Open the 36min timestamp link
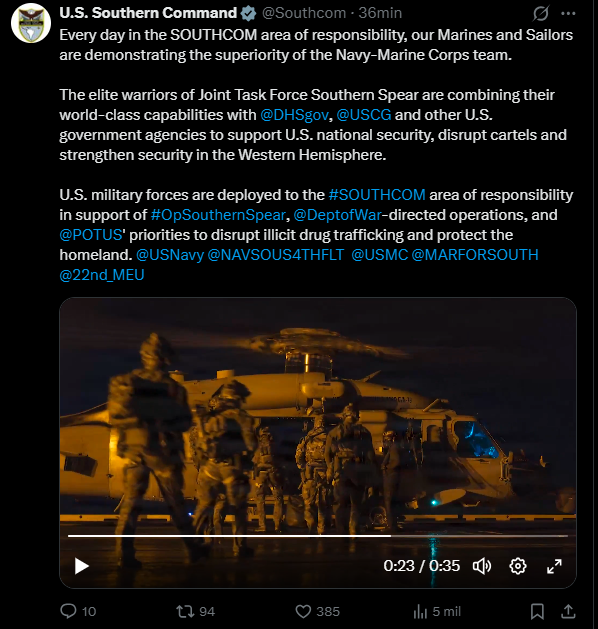The image size is (598, 629). (380, 13)
